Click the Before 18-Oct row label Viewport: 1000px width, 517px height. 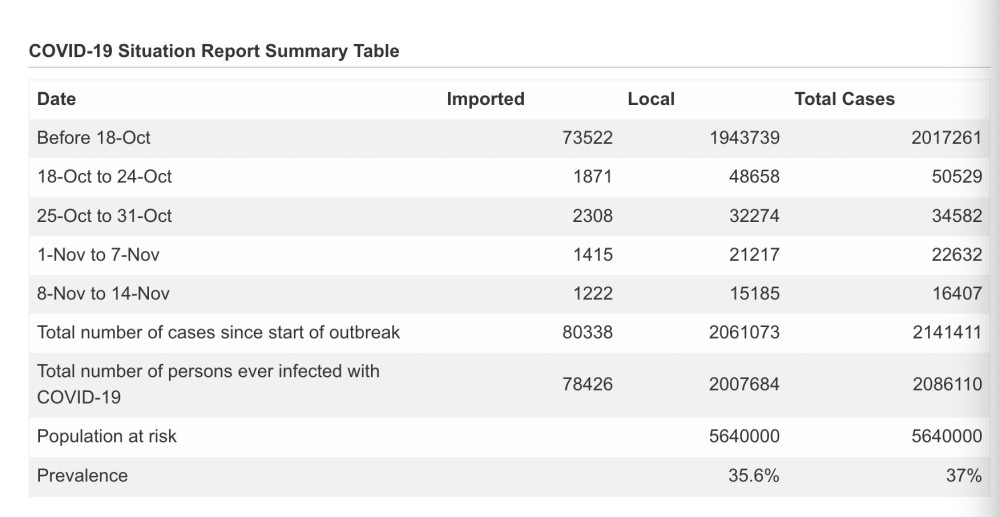pos(94,138)
